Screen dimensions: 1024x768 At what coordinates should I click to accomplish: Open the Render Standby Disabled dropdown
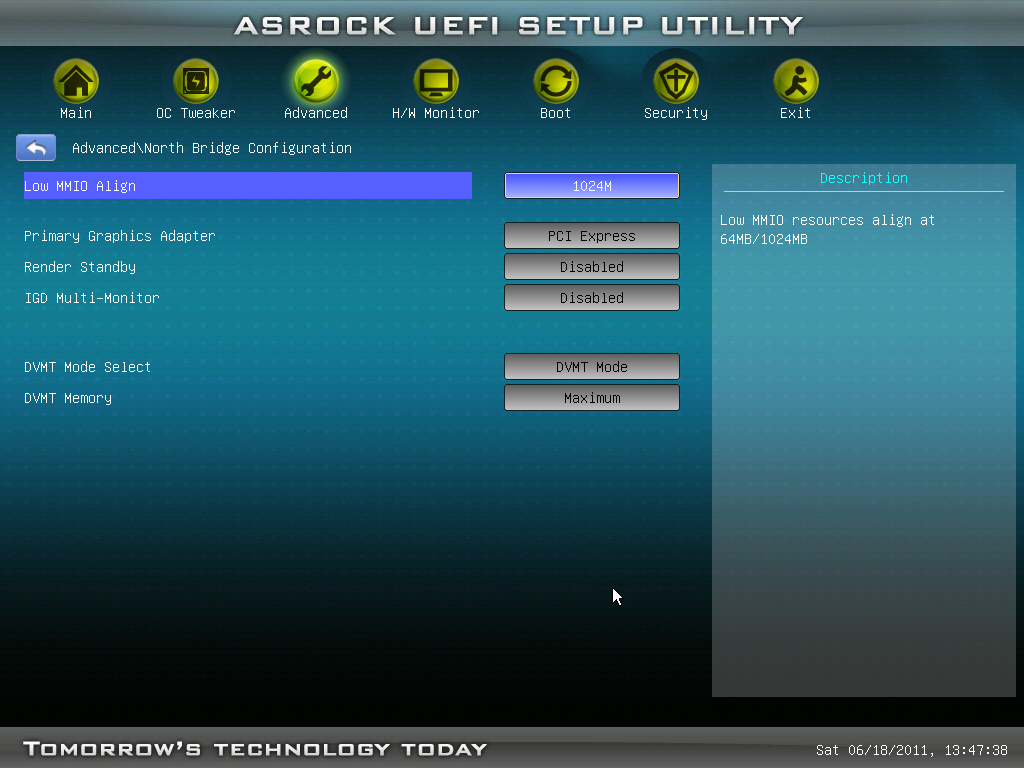pos(592,266)
